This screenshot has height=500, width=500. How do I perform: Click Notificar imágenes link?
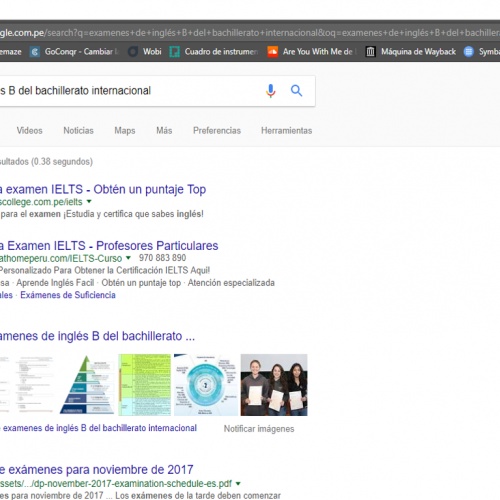[x=259, y=429]
